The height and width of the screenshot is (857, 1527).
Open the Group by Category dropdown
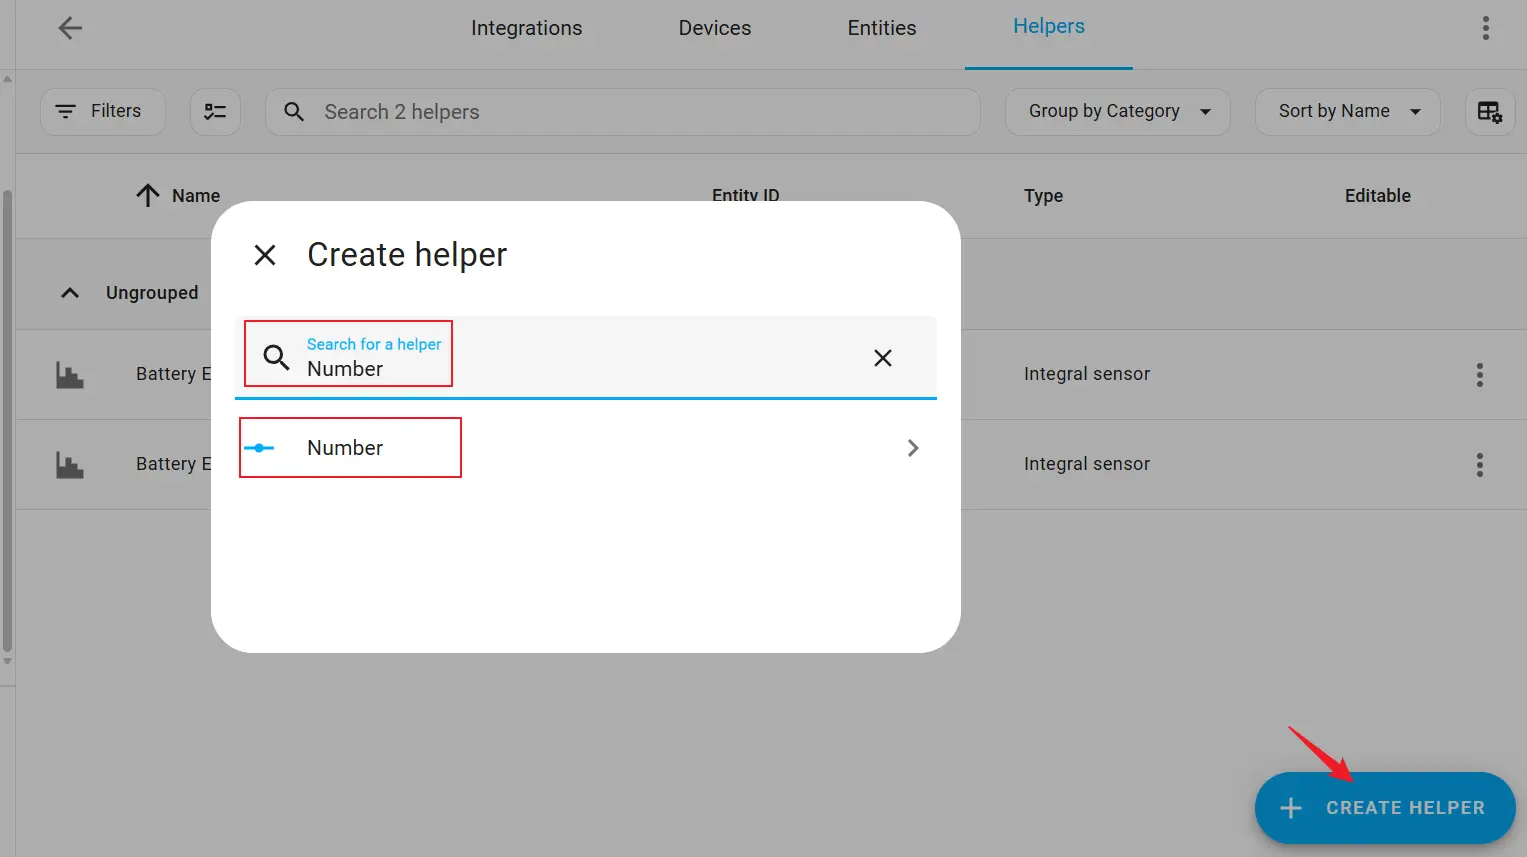(x=1117, y=112)
